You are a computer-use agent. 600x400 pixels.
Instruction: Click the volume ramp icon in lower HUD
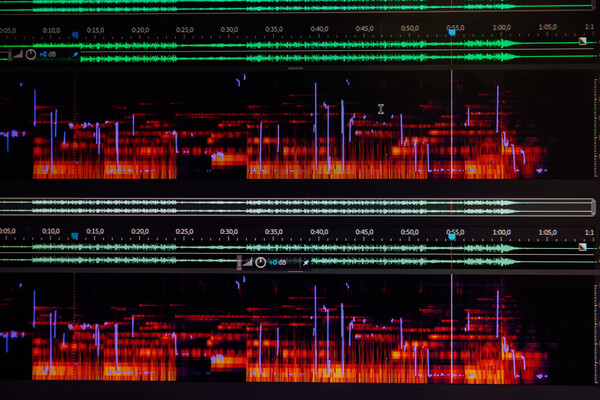248,262
